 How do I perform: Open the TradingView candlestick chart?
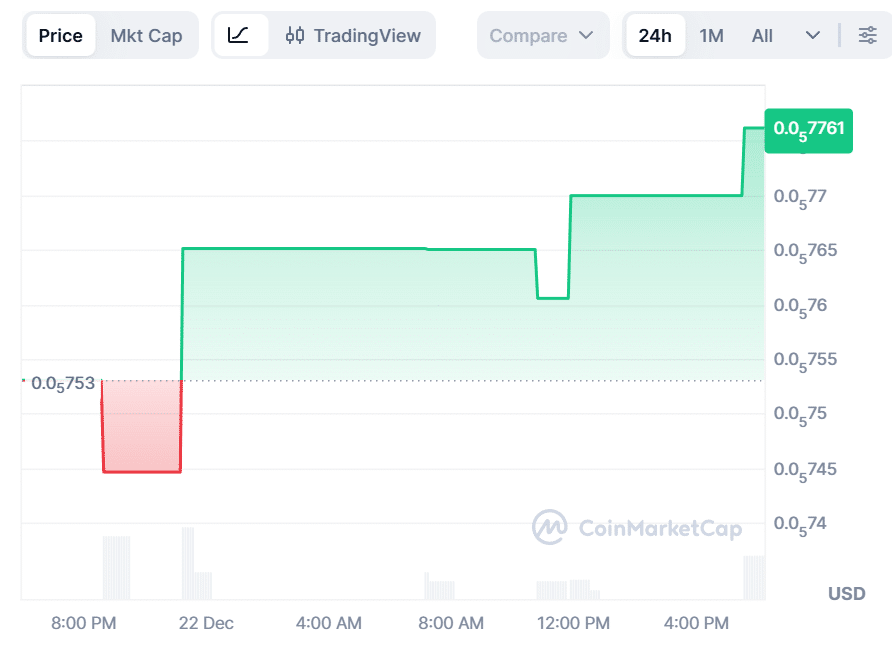tap(353, 36)
